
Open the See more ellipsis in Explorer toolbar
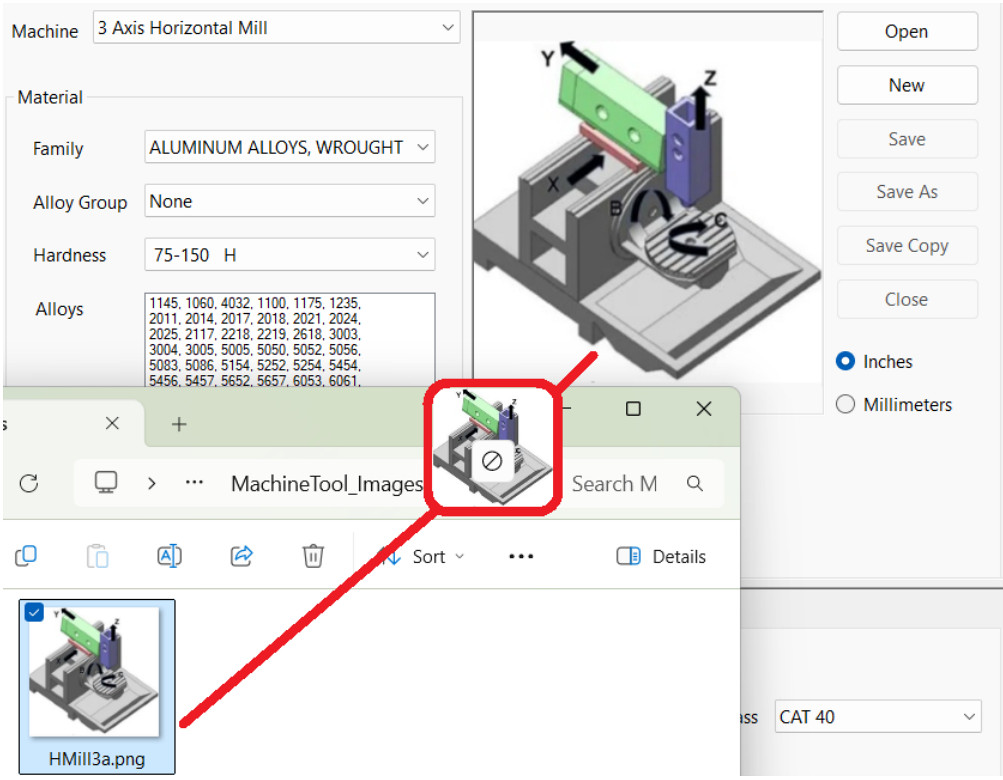(x=521, y=557)
